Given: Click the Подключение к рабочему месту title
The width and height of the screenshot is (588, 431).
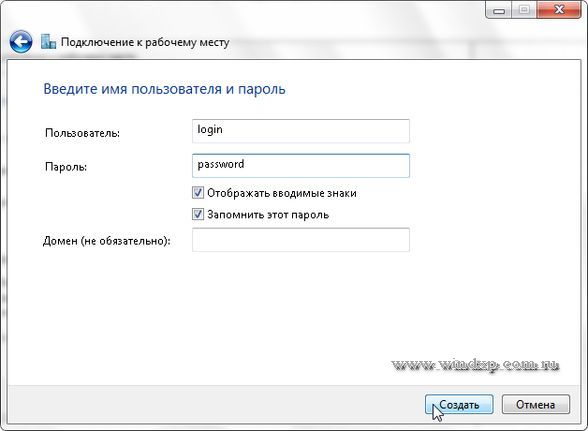Looking at the screenshot, I should (x=145, y=42).
